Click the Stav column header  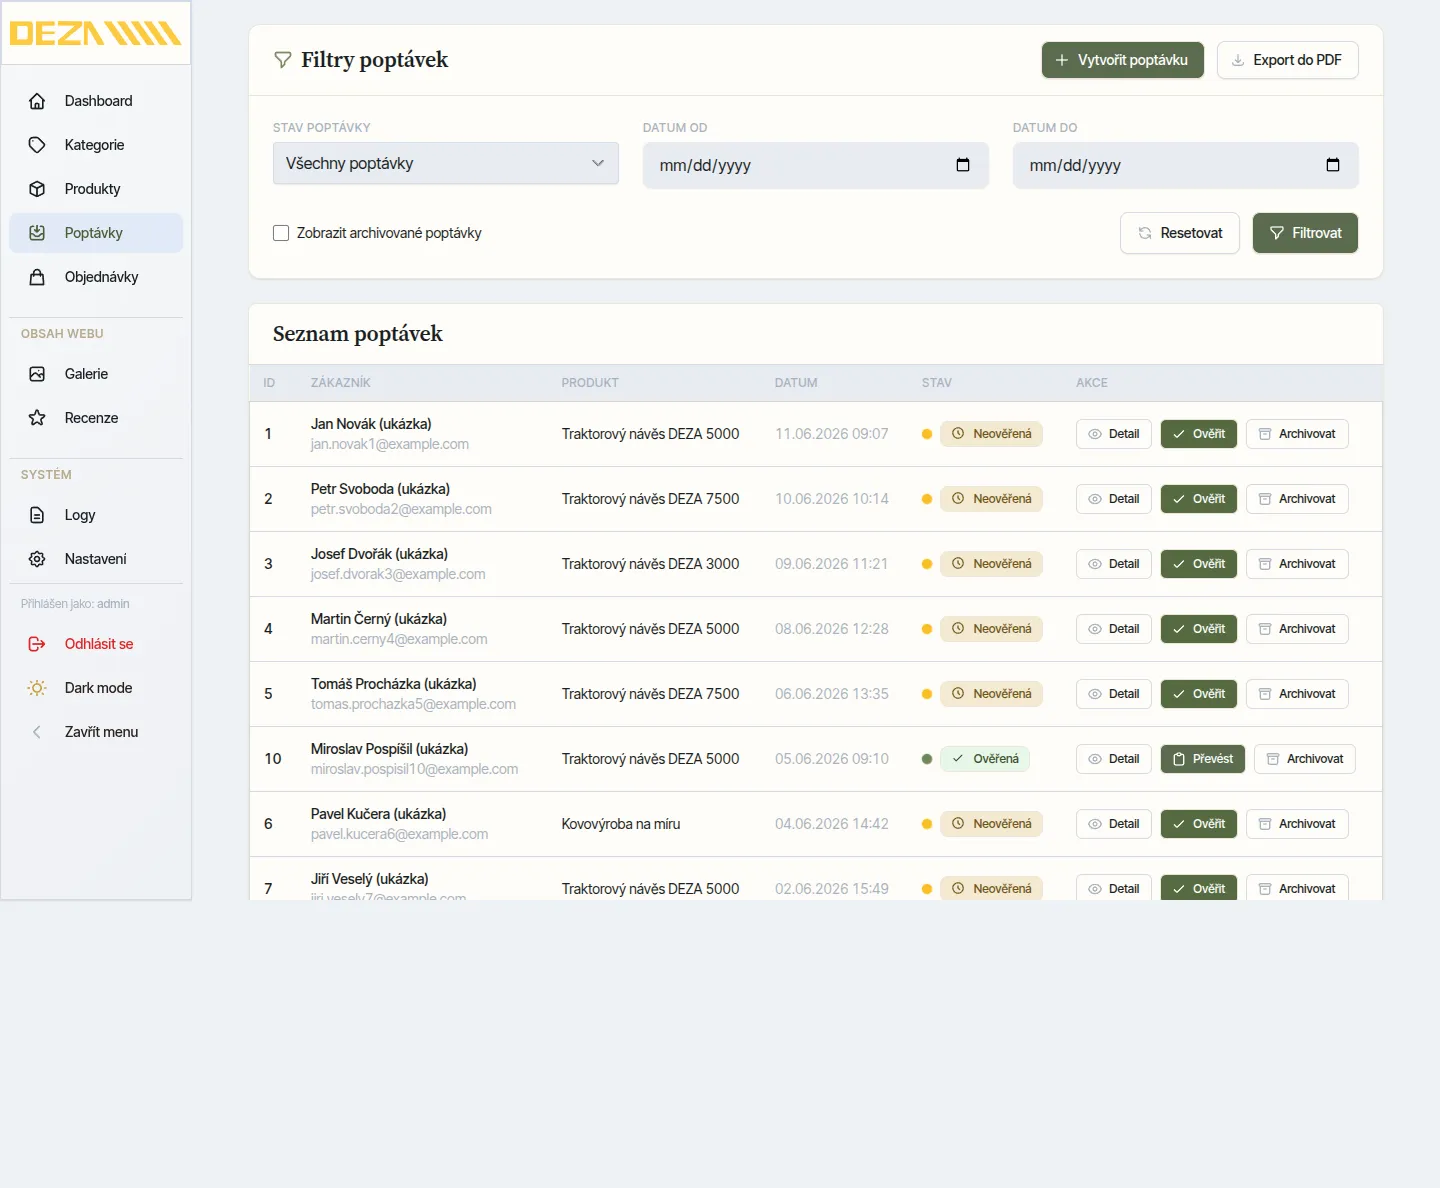point(937,383)
